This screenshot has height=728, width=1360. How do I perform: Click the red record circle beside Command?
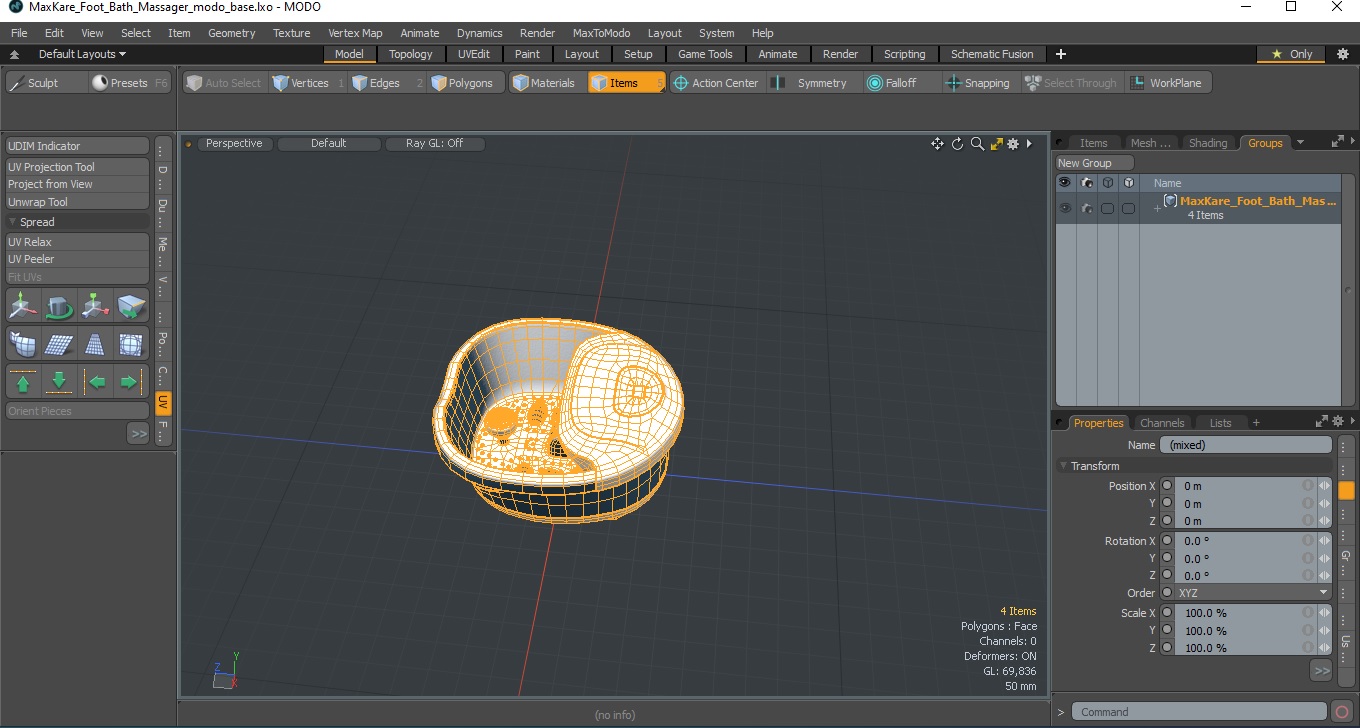click(x=1342, y=712)
